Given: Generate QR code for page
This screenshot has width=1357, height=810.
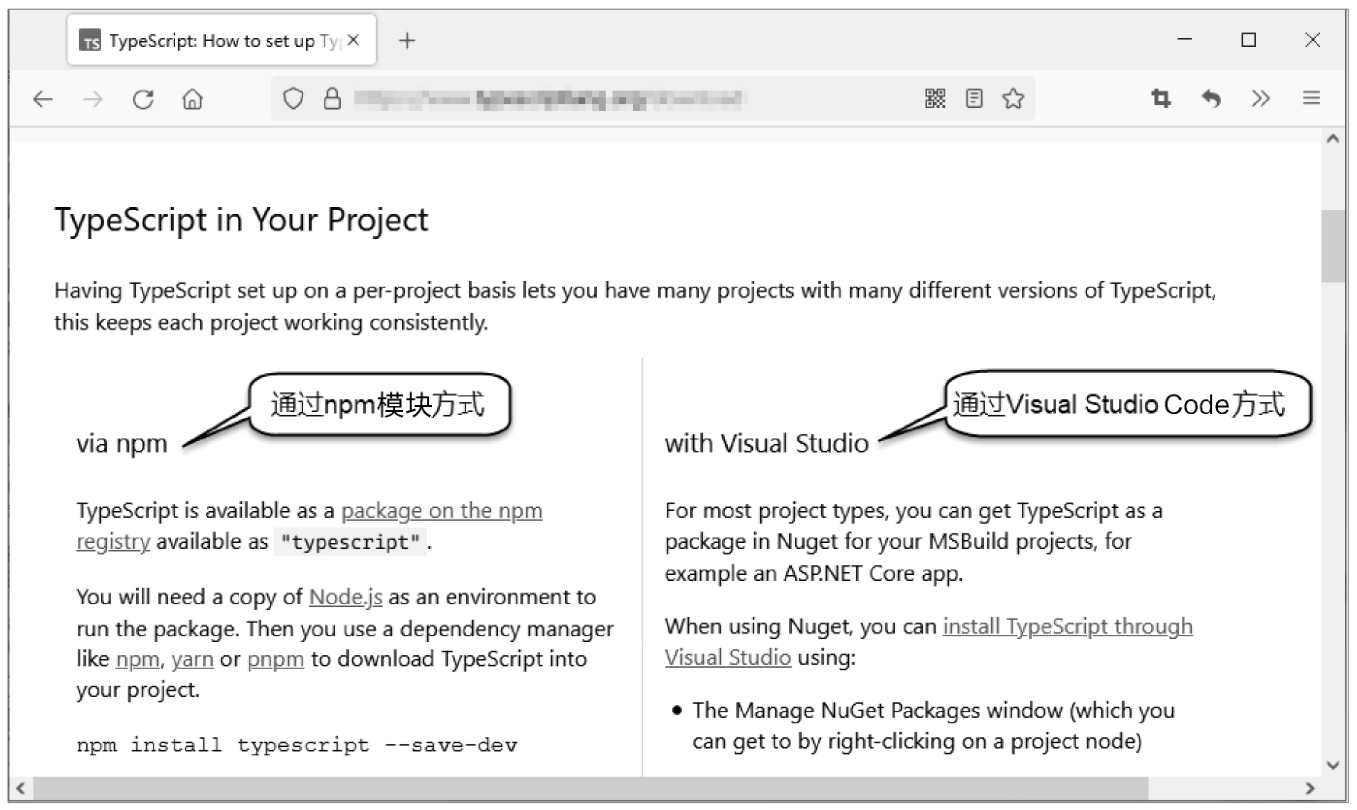Looking at the screenshot, I should click(x=935, y=98).
